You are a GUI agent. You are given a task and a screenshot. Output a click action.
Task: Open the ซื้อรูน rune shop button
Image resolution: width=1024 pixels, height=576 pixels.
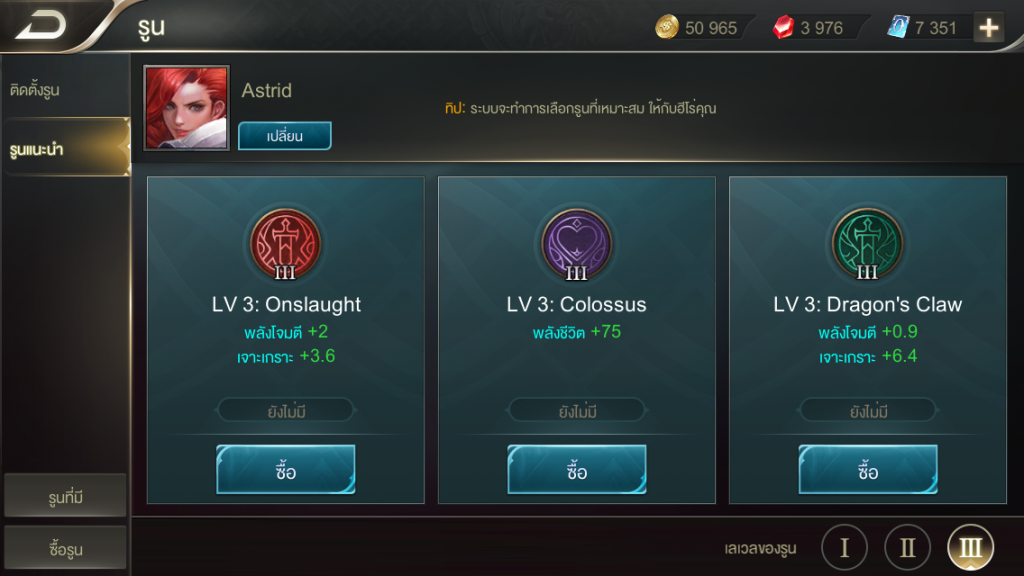tap(65, 547)
